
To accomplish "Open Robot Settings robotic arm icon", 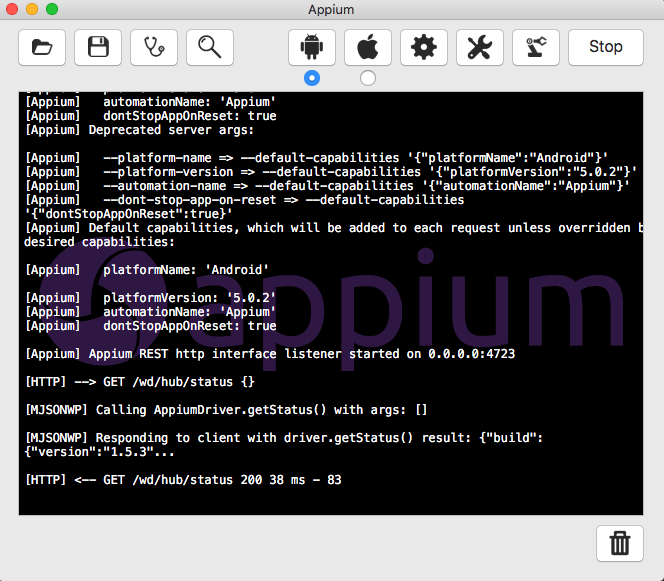I will click(536, 47).
